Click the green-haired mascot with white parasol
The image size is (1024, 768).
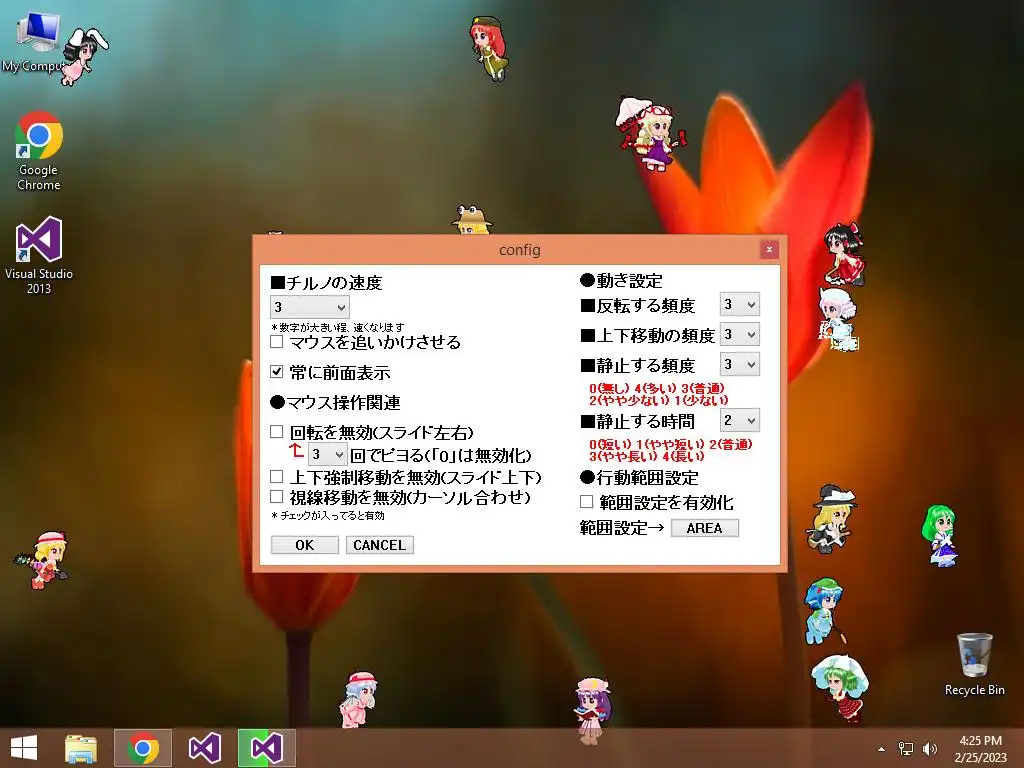(841, 688)
